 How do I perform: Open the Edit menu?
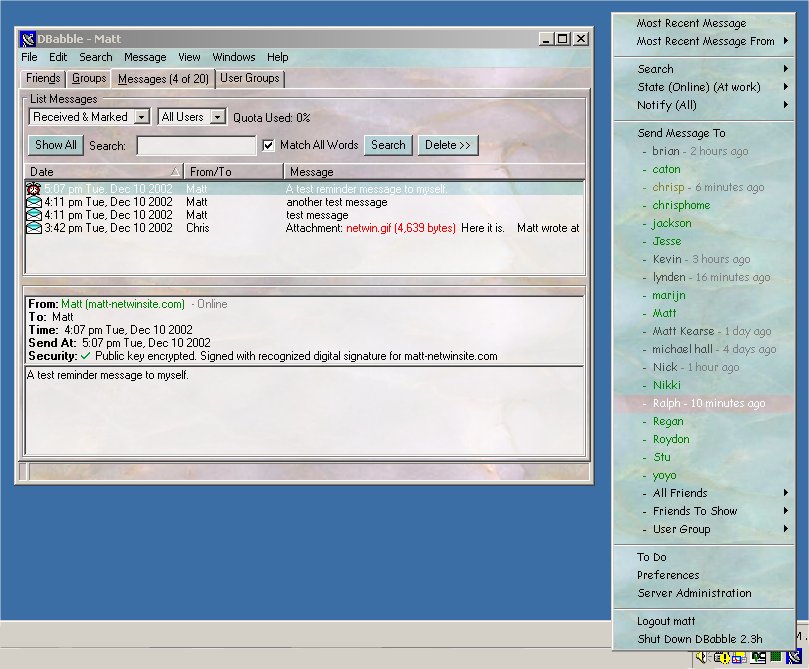pyautogui.click(x=58, y=57)
